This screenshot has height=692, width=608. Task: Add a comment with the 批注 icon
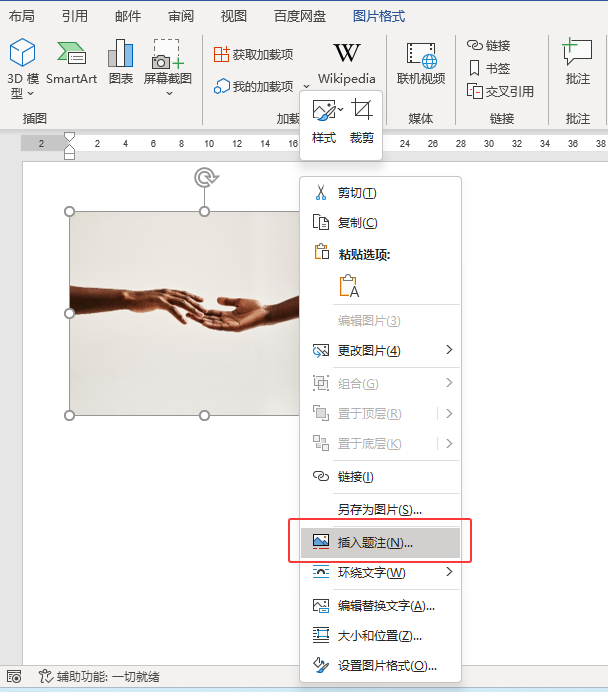577,62
